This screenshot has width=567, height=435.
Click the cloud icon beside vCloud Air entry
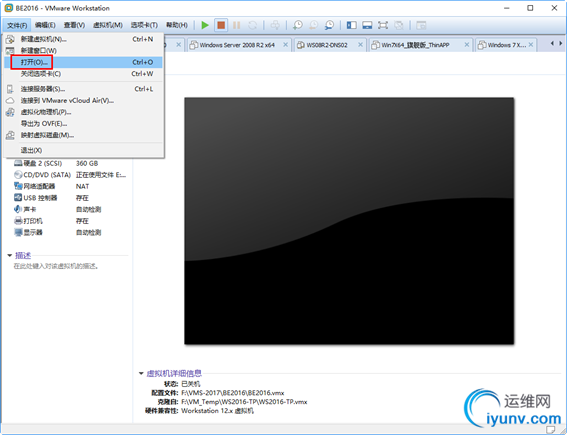pyautogui.click(x=10, y=101)
